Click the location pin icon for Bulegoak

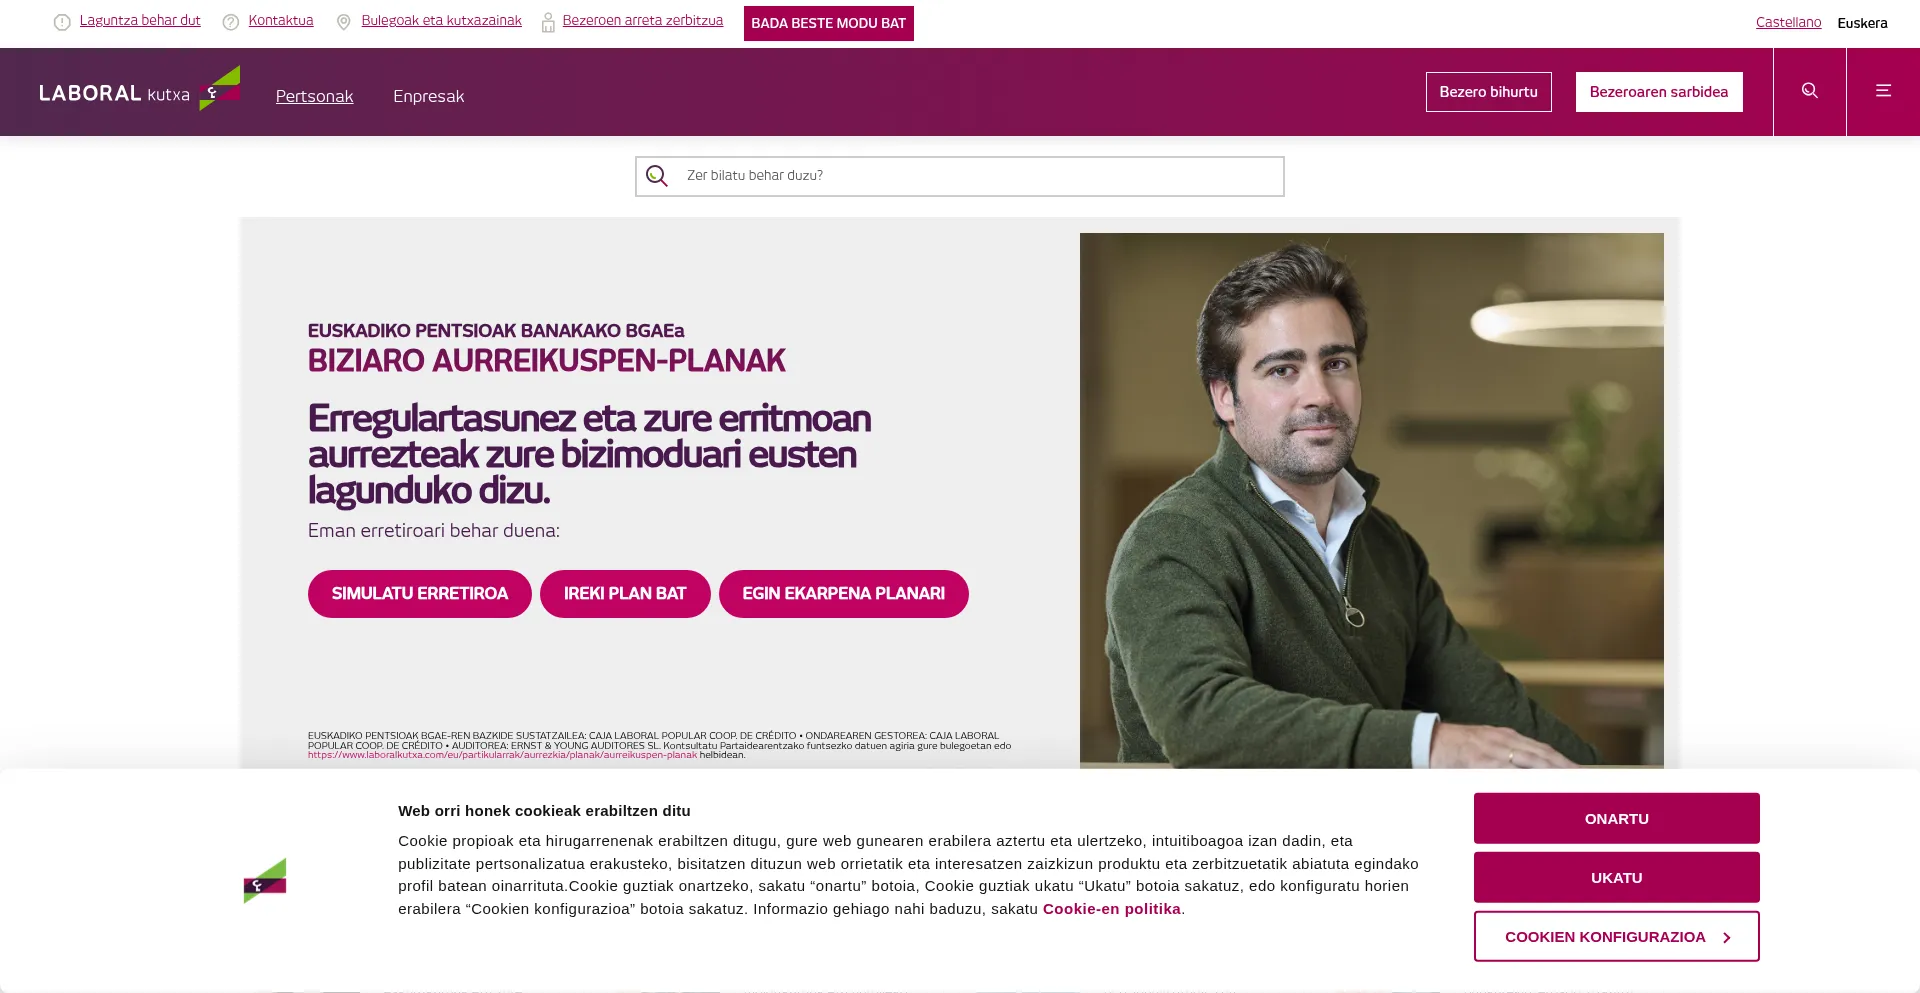344,22
